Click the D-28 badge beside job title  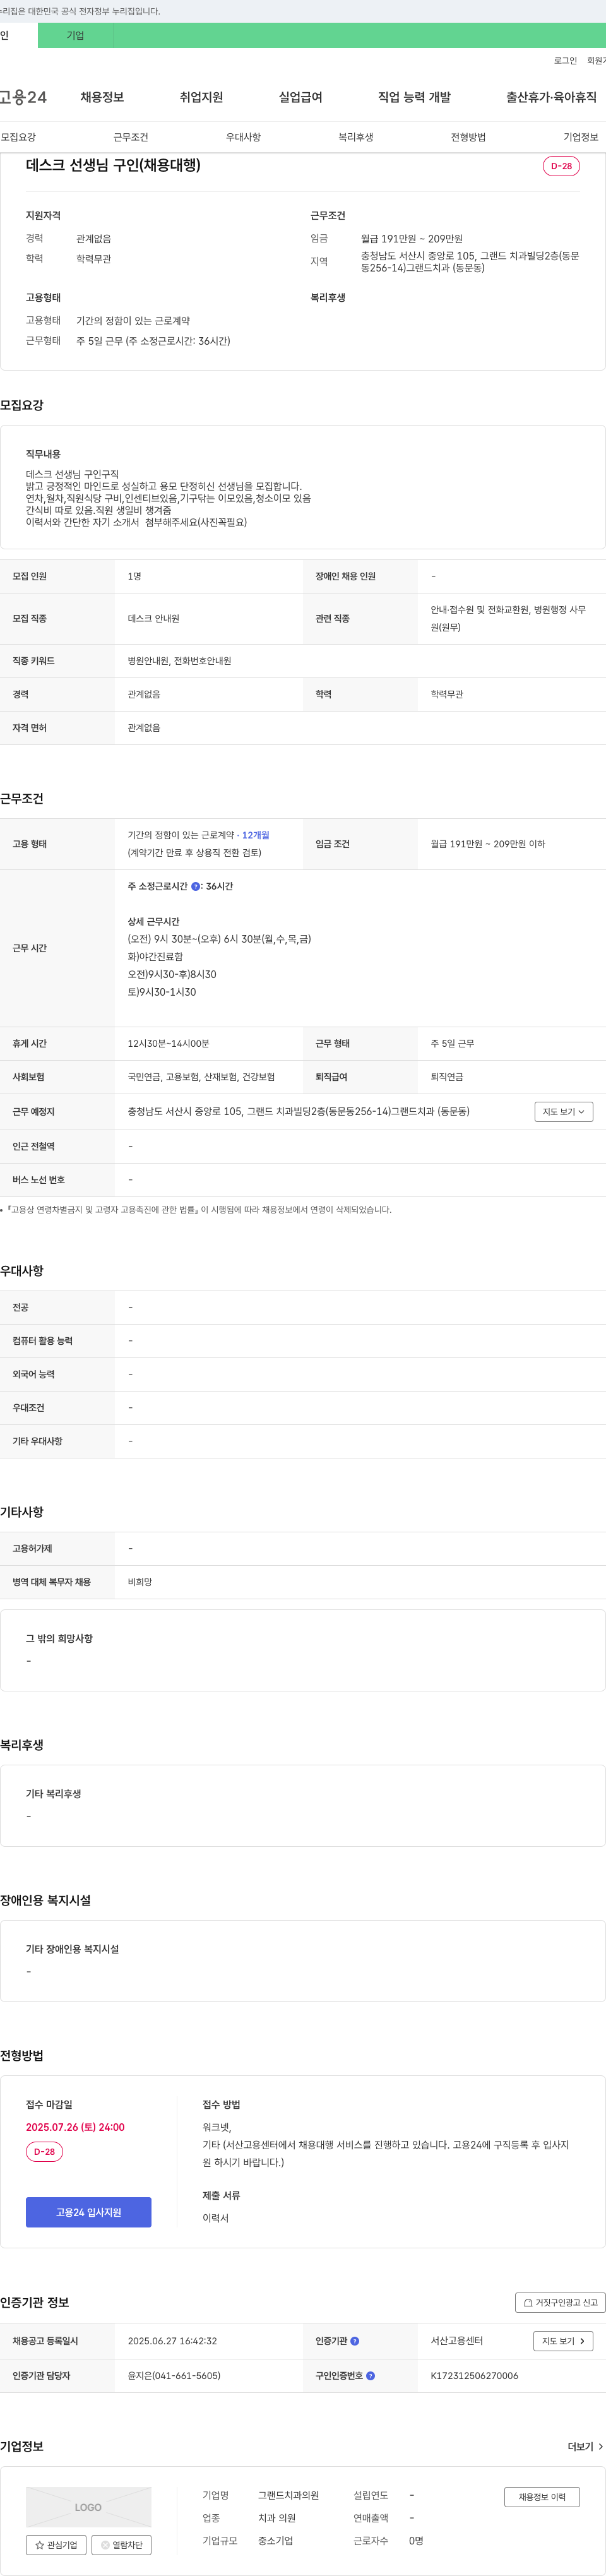(561, 166)
